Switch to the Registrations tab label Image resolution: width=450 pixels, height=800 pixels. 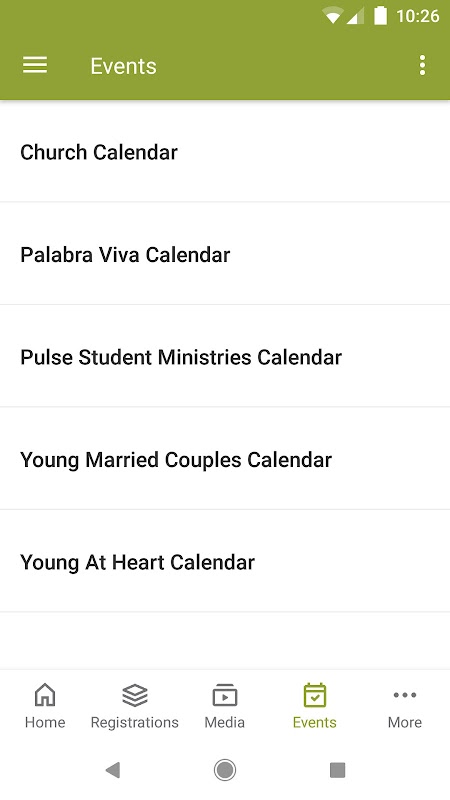[x=135, y=722]
